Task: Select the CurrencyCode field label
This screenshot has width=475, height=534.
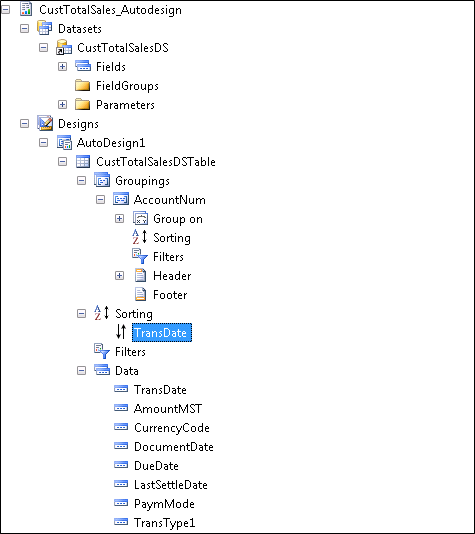Action: pyautogui.click(x=172, y=427)
